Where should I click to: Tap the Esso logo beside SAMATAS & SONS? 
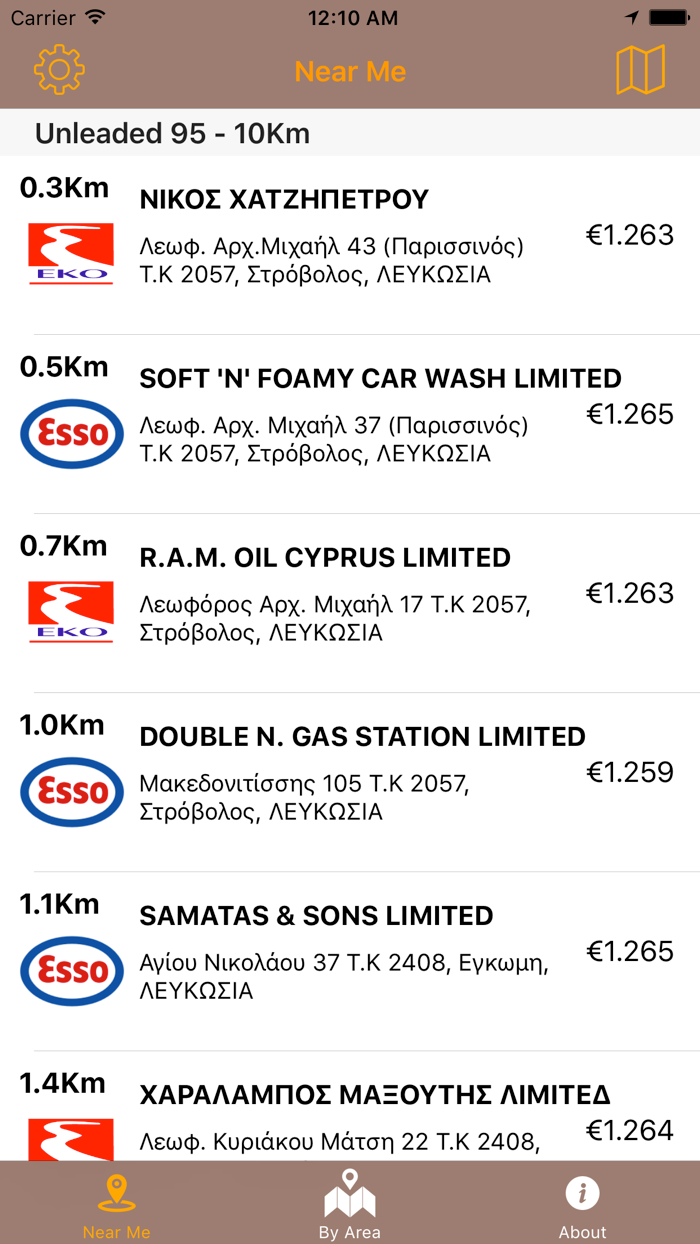71,970
